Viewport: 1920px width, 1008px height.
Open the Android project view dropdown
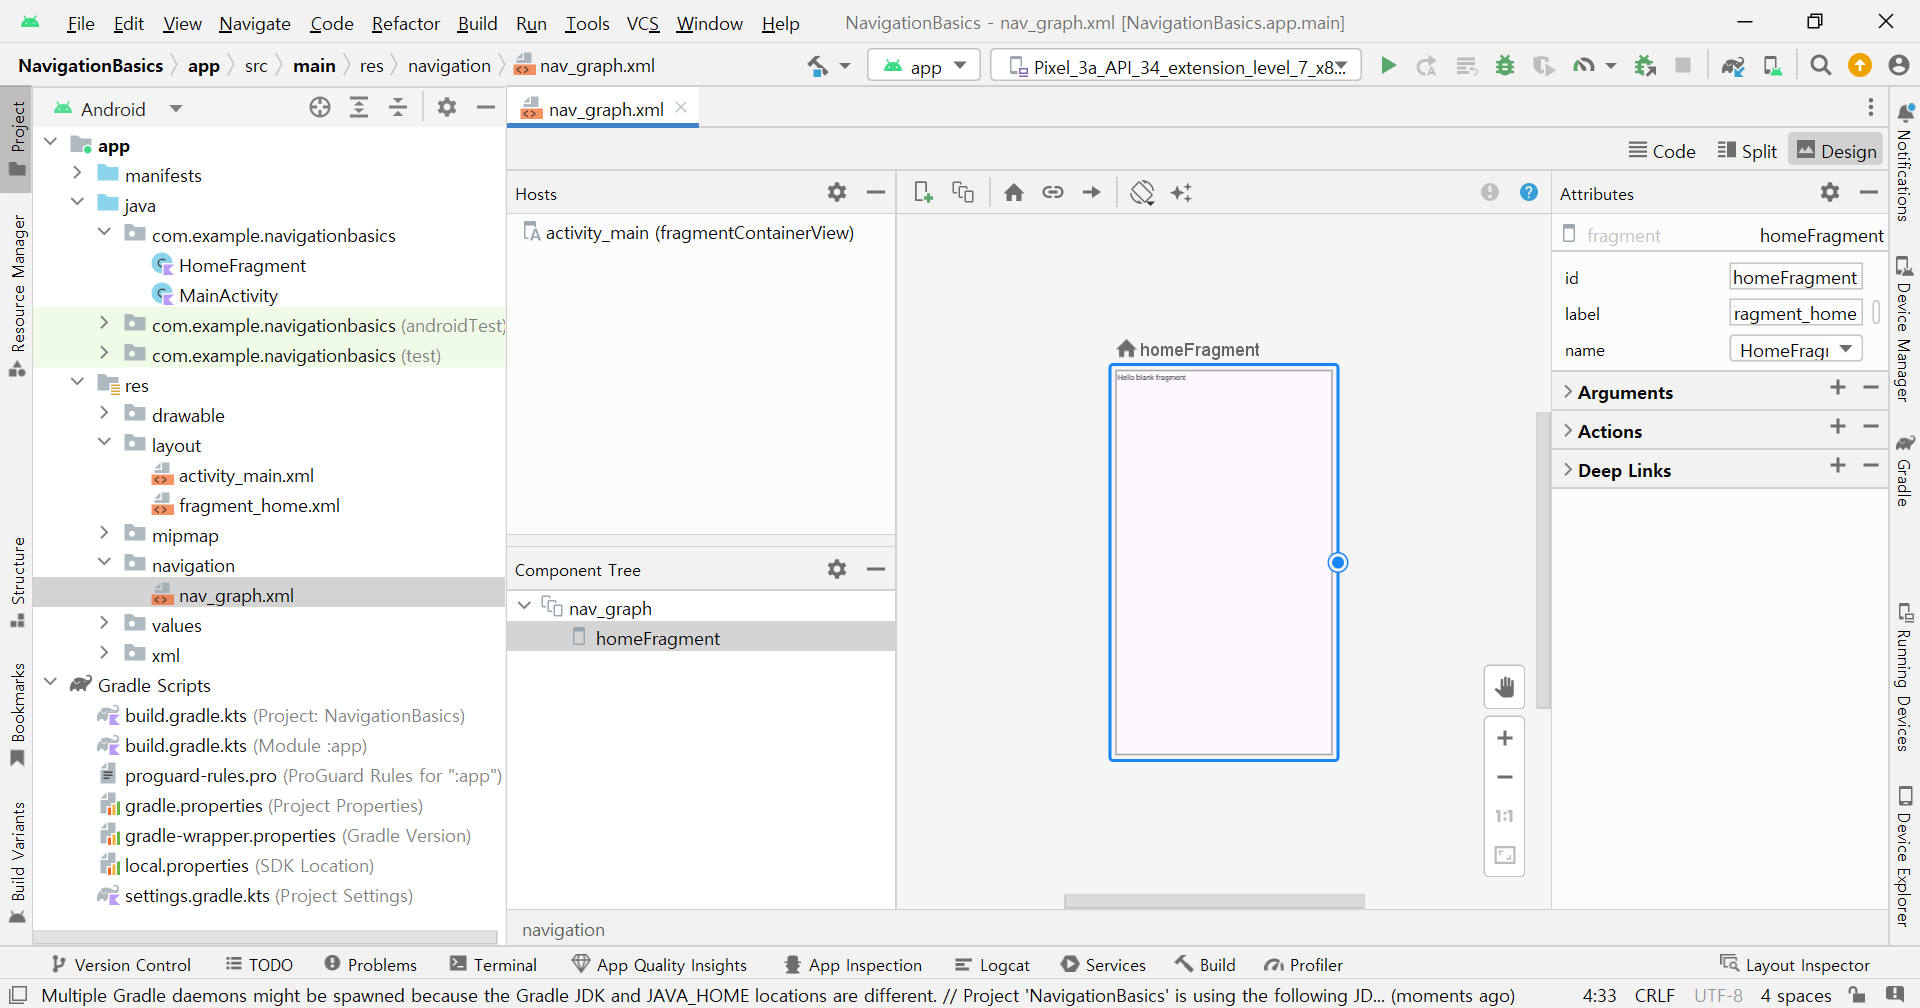118,108
